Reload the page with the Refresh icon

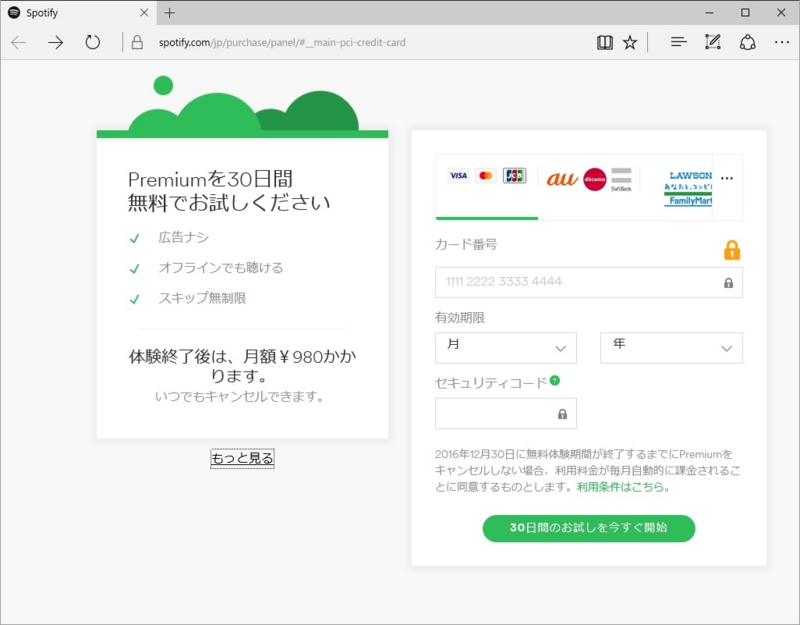pos(92,42)
